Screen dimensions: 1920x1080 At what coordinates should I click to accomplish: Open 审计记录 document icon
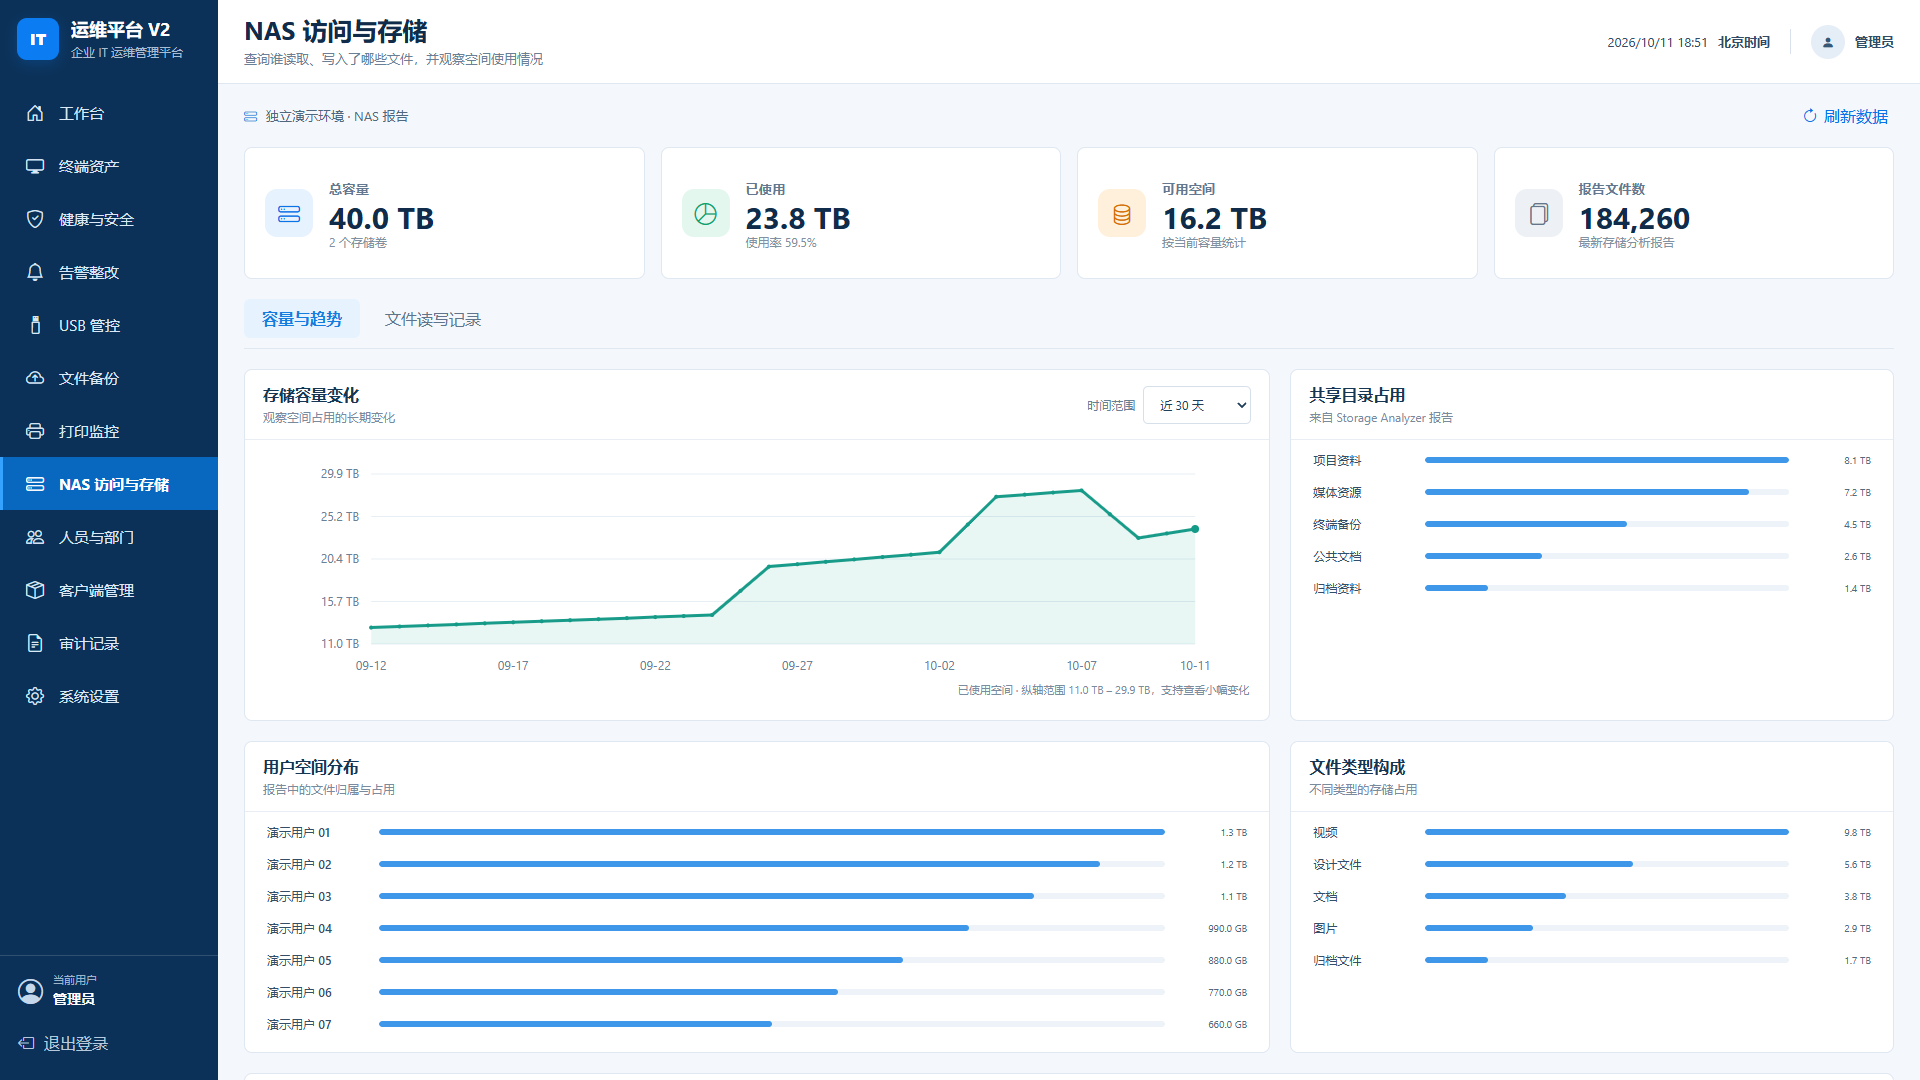pyautogui.click(x=35, y=643)
